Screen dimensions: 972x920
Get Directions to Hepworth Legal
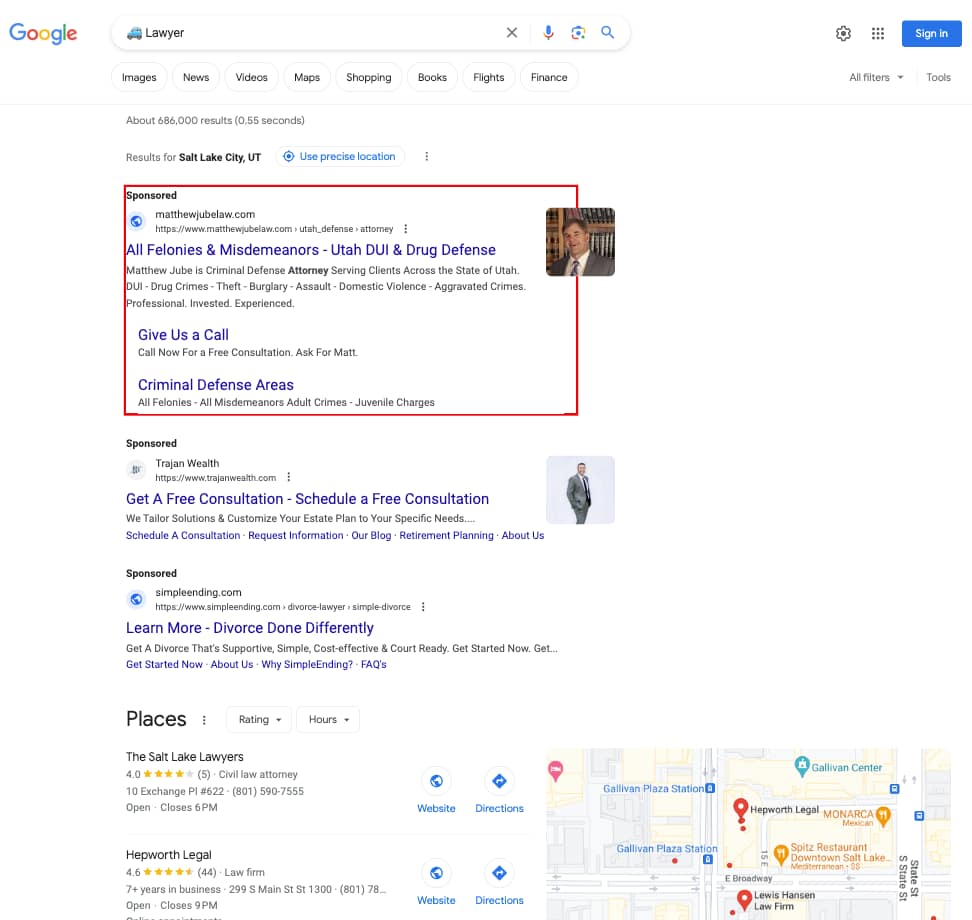tap(499, 883)
